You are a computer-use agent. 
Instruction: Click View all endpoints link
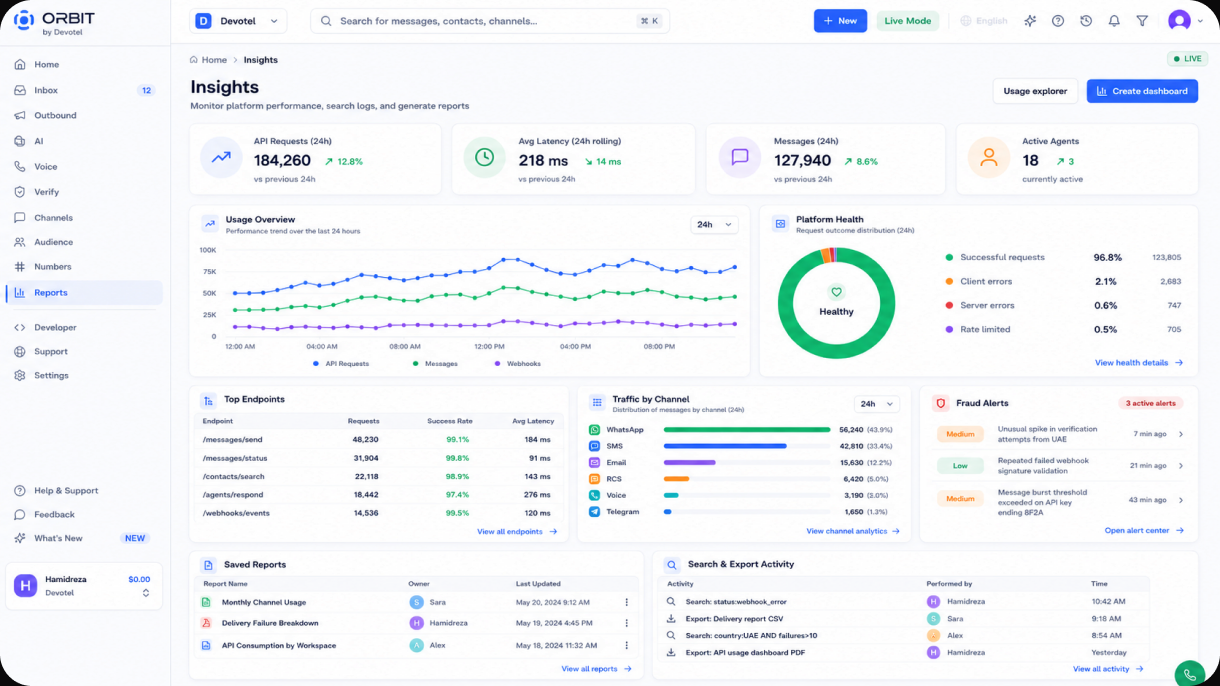[x=517, y=532]
